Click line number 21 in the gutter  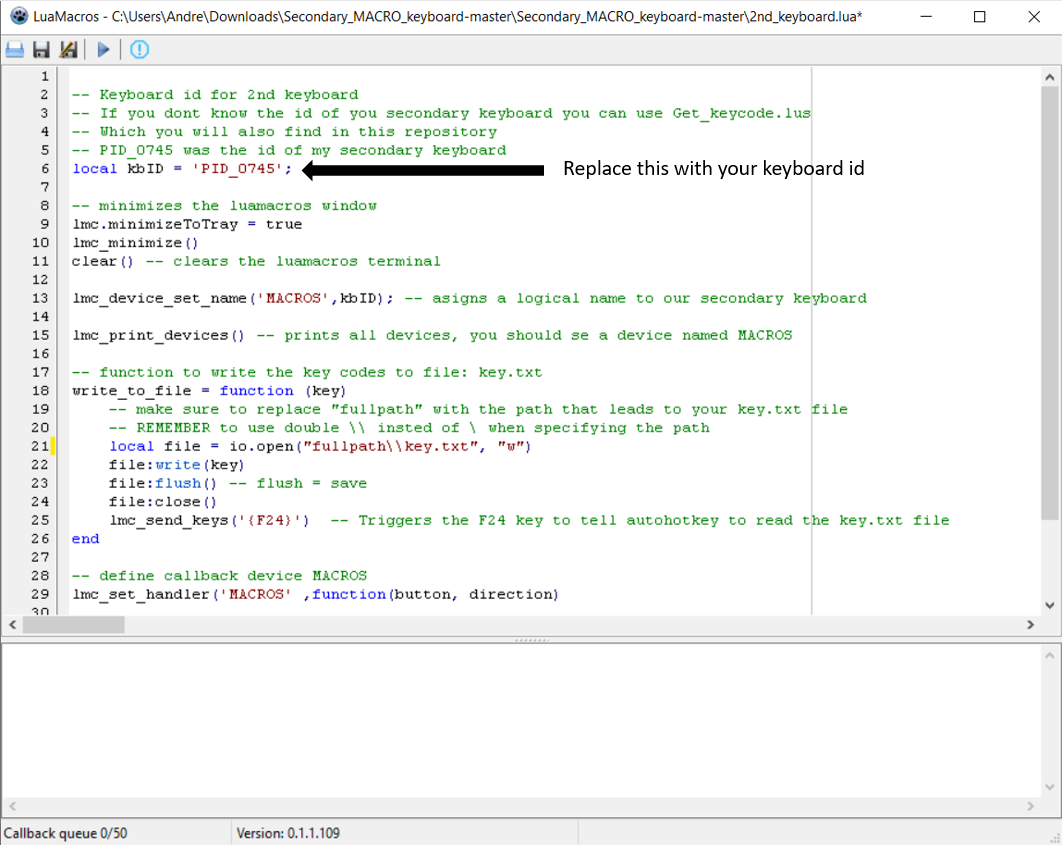pyautogui.click(x=40, y=446)
